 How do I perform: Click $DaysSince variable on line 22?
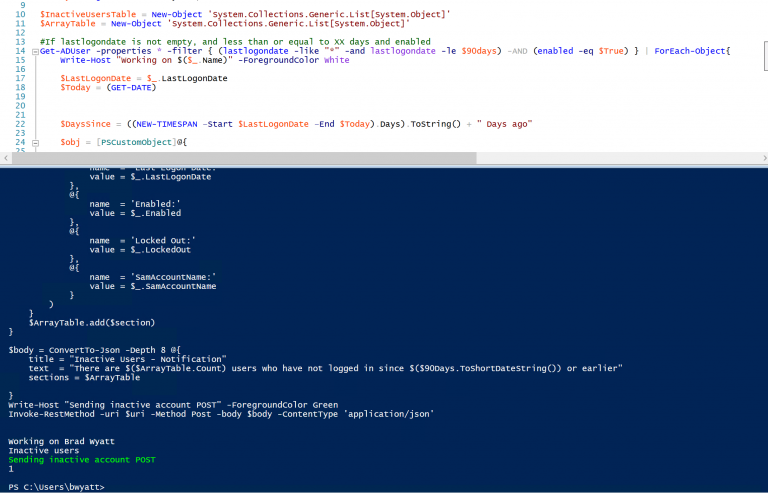[85, 124]
